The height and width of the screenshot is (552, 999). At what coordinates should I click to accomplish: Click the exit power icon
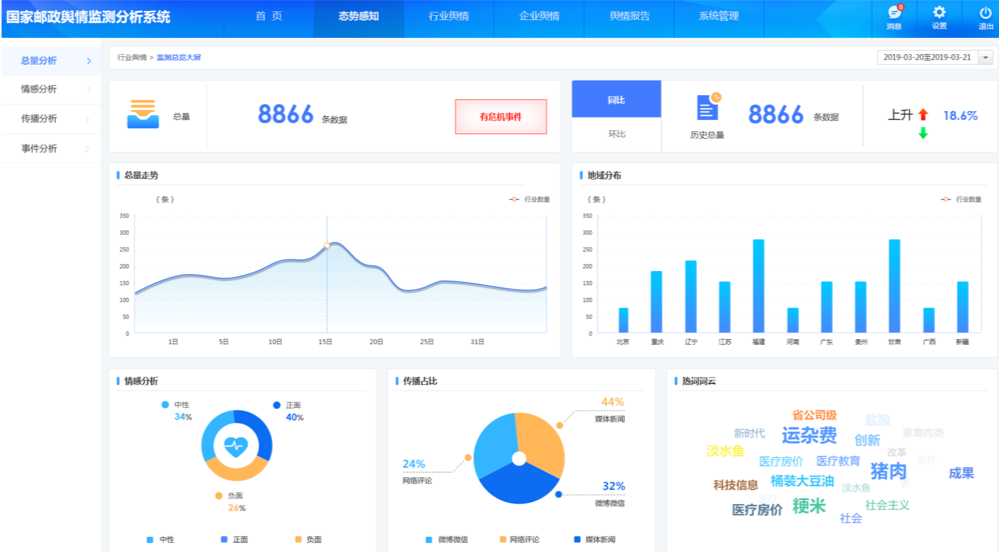pyautogui.click(x=985, y=13)
